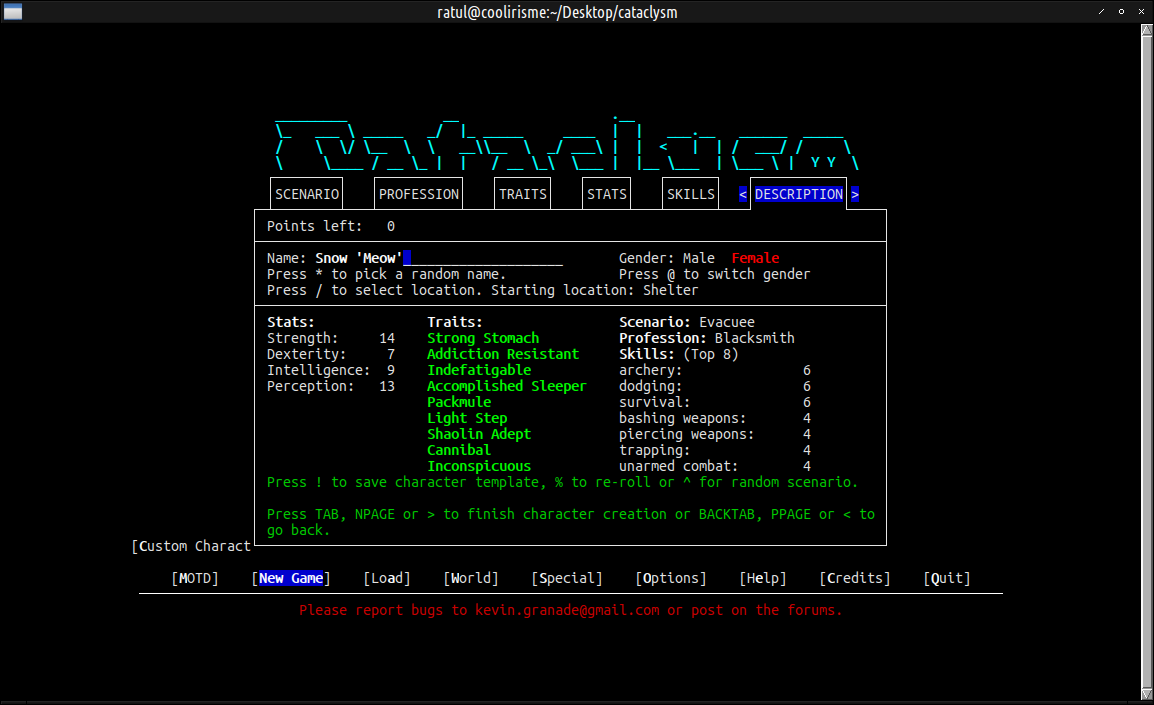The width and height of the screenshot is (1154, 705).
Task: Click the survival skill row
Action: point(715,402)
